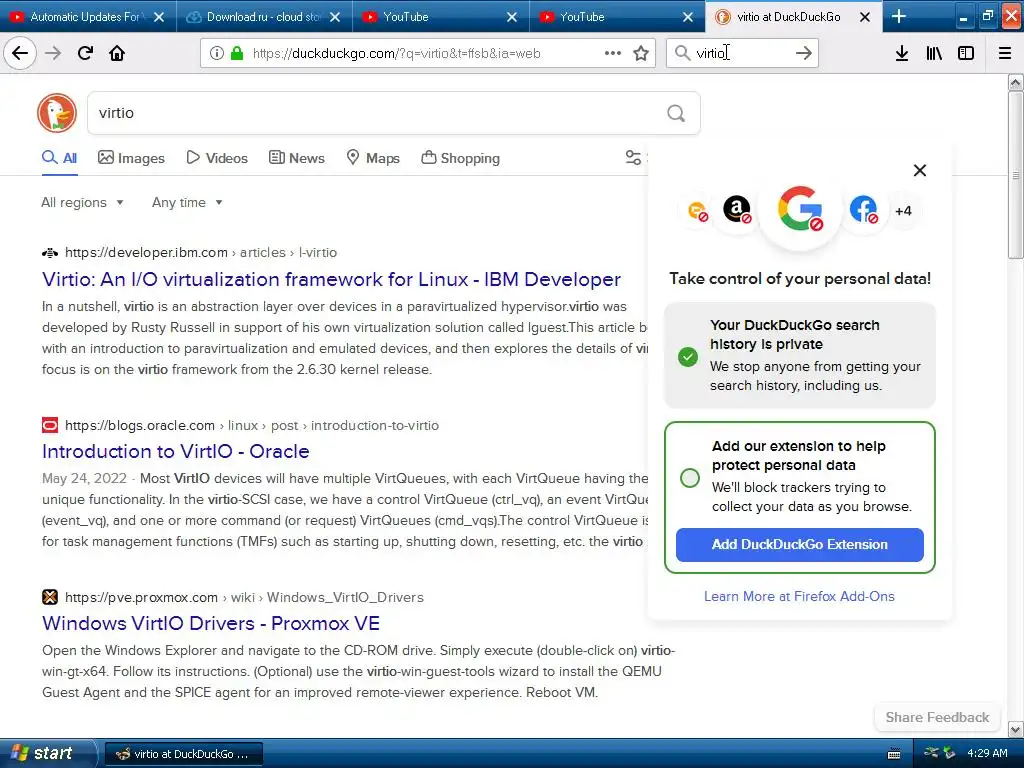This screenshot has height=768, width=1024.
Task: Click the scrollbar up arrow
Action: pyautogui.click(x=1016, y=82)
